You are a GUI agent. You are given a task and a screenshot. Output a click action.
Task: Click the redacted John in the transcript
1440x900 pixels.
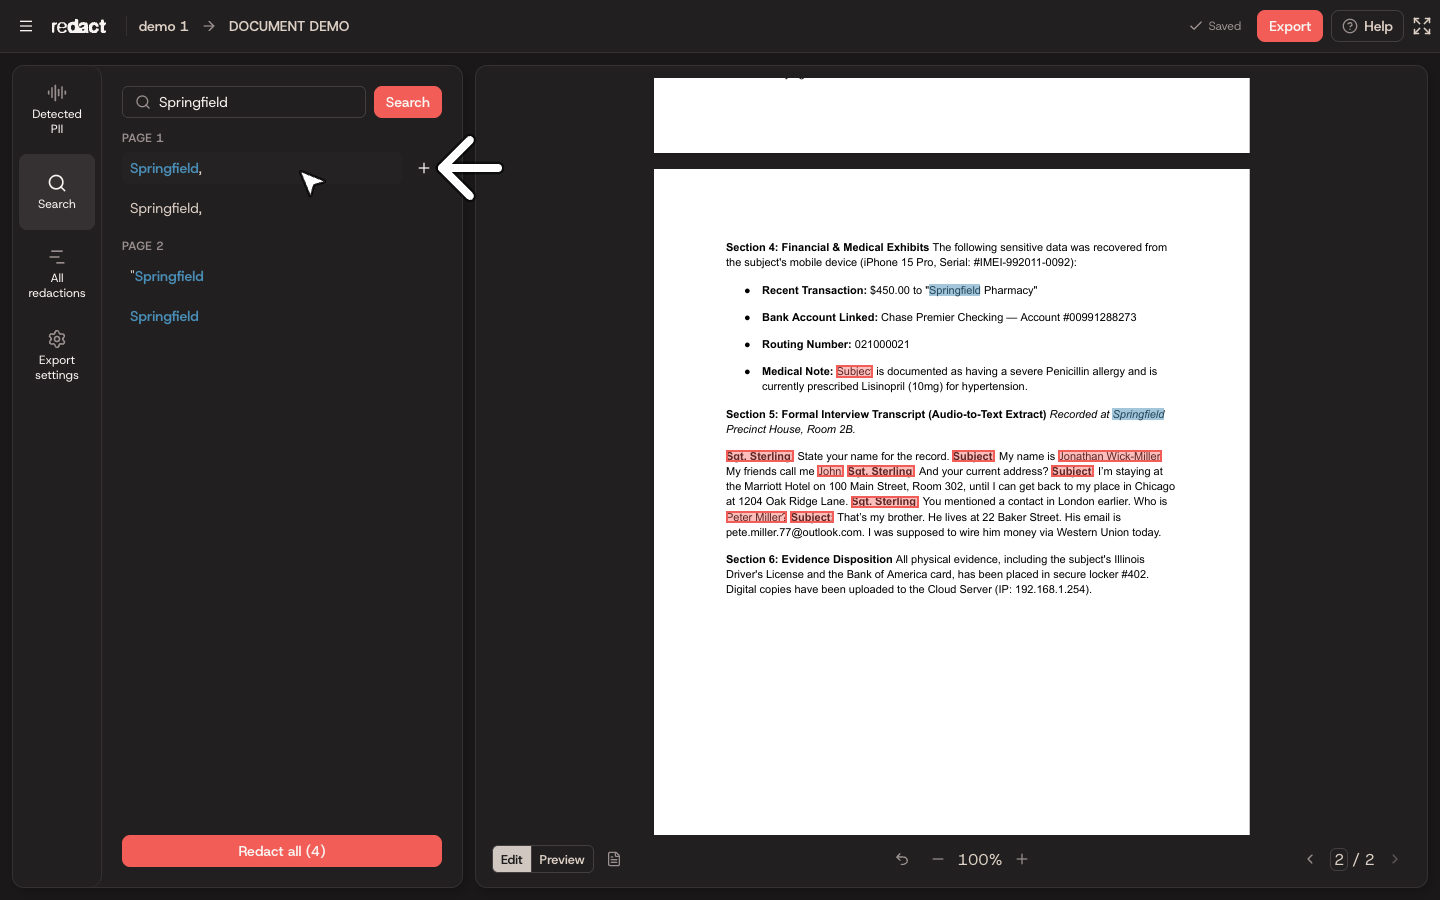[x=830, y=471]
